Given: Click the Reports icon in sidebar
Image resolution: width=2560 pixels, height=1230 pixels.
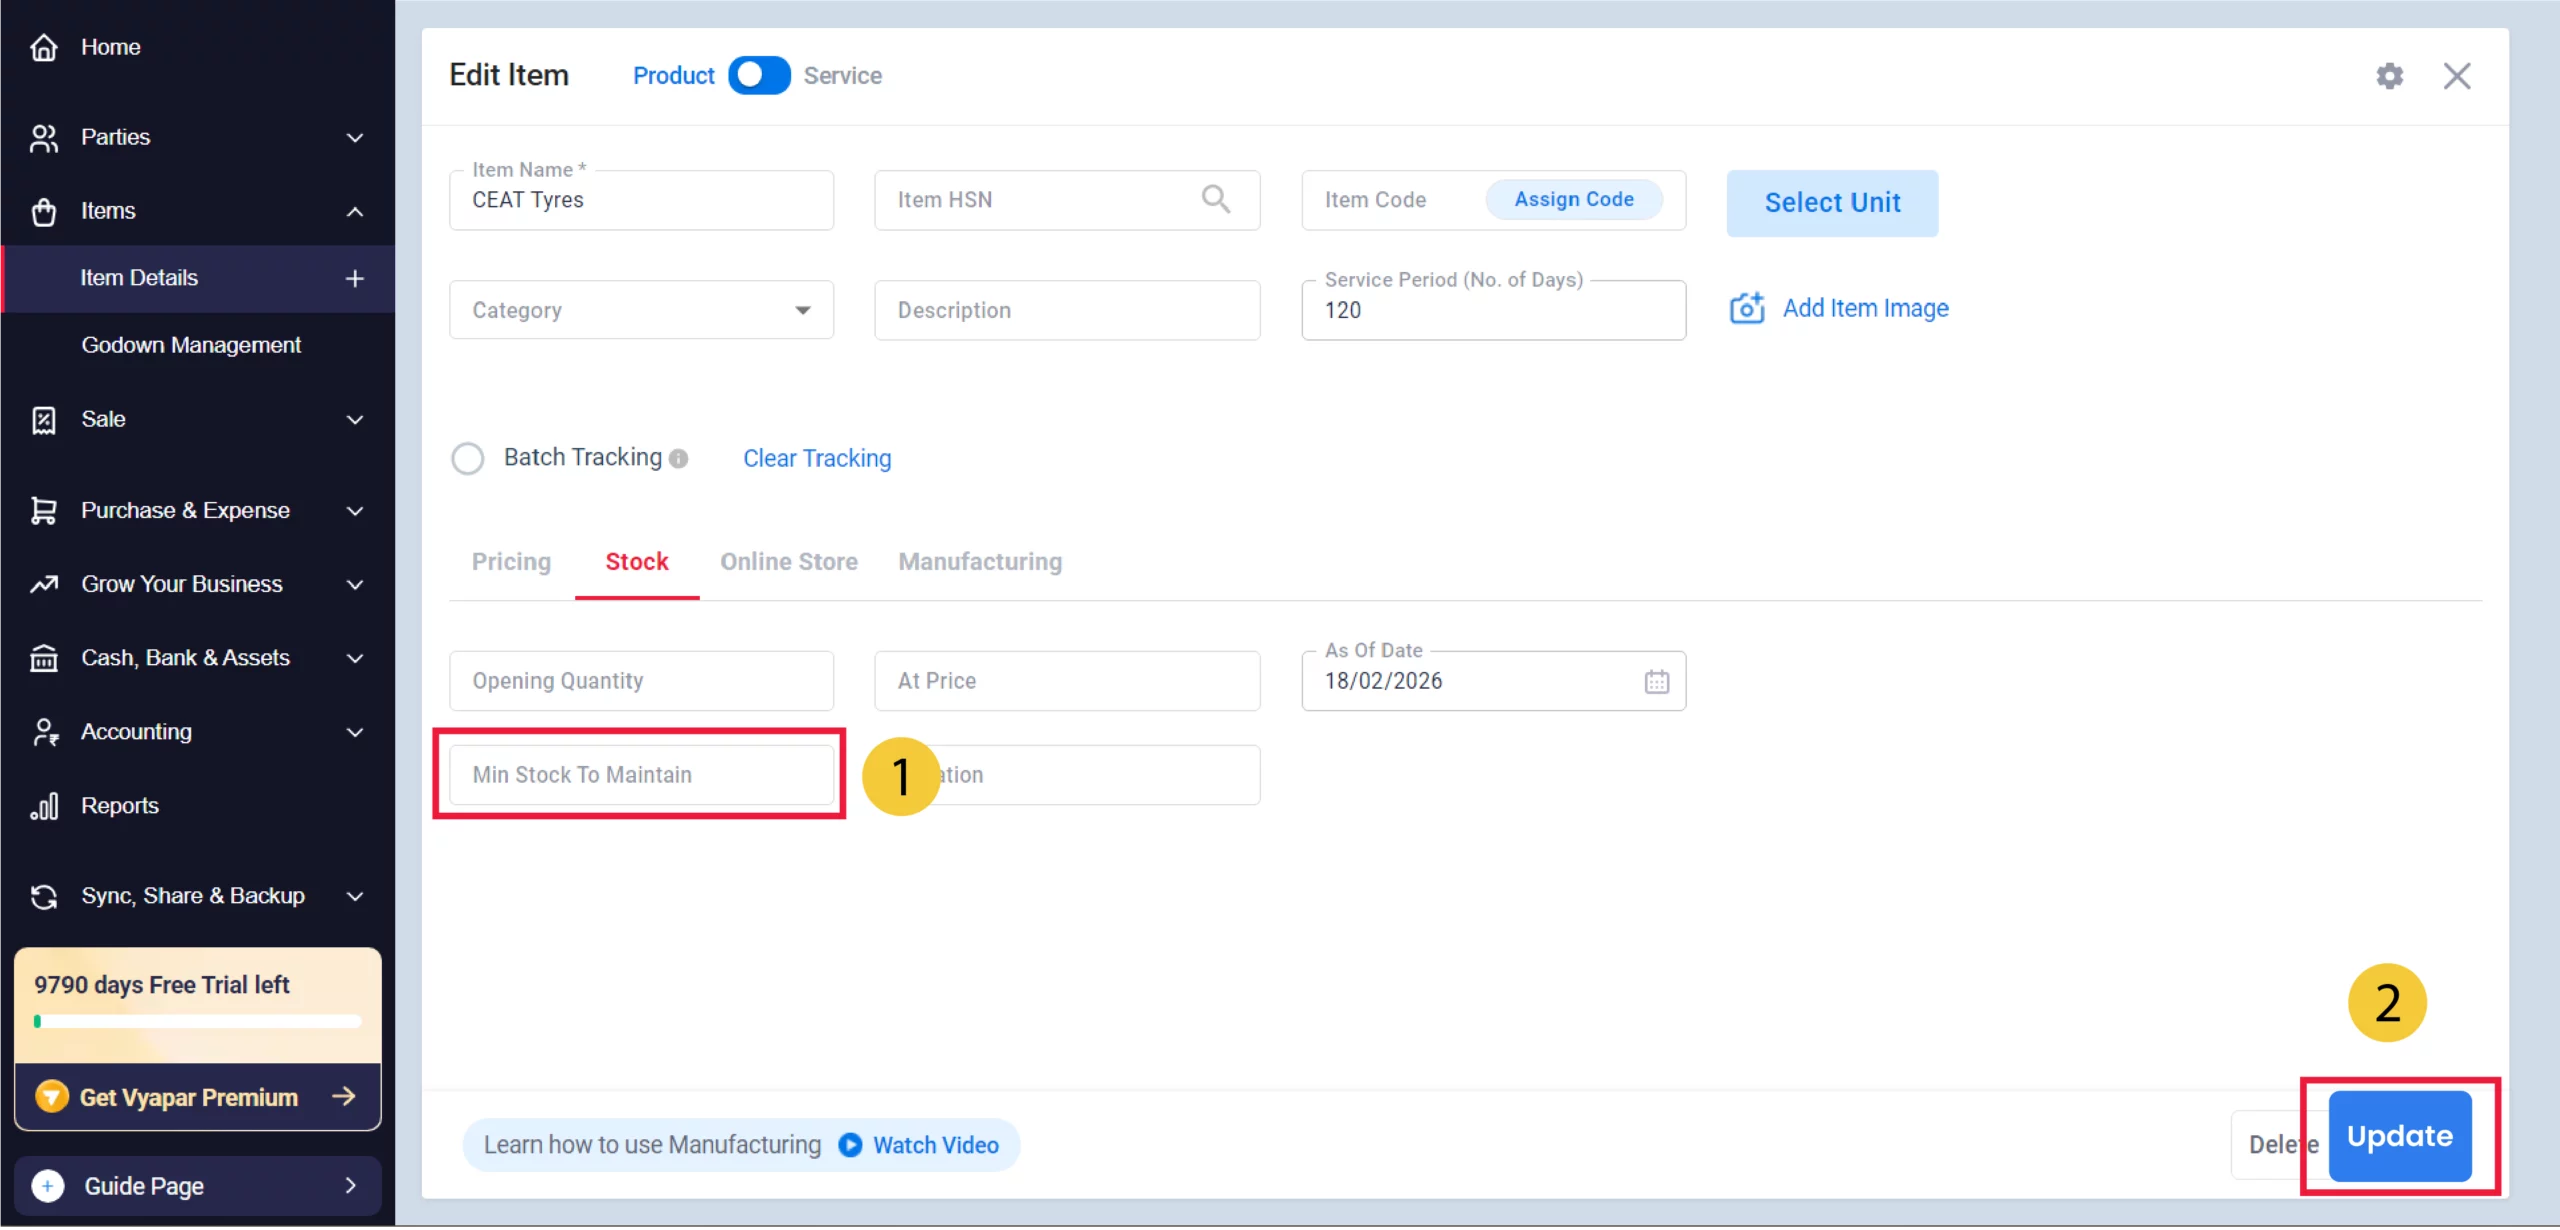Looking at the screenshot, I should (44, 805).
